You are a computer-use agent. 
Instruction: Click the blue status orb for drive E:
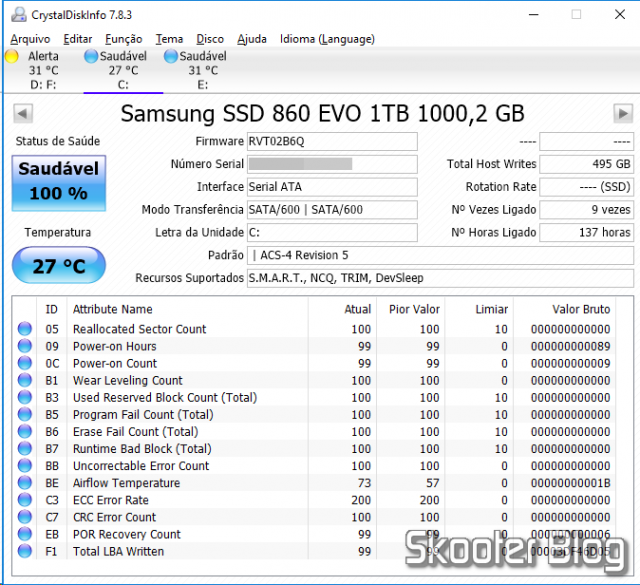click(x=171, y=56)
